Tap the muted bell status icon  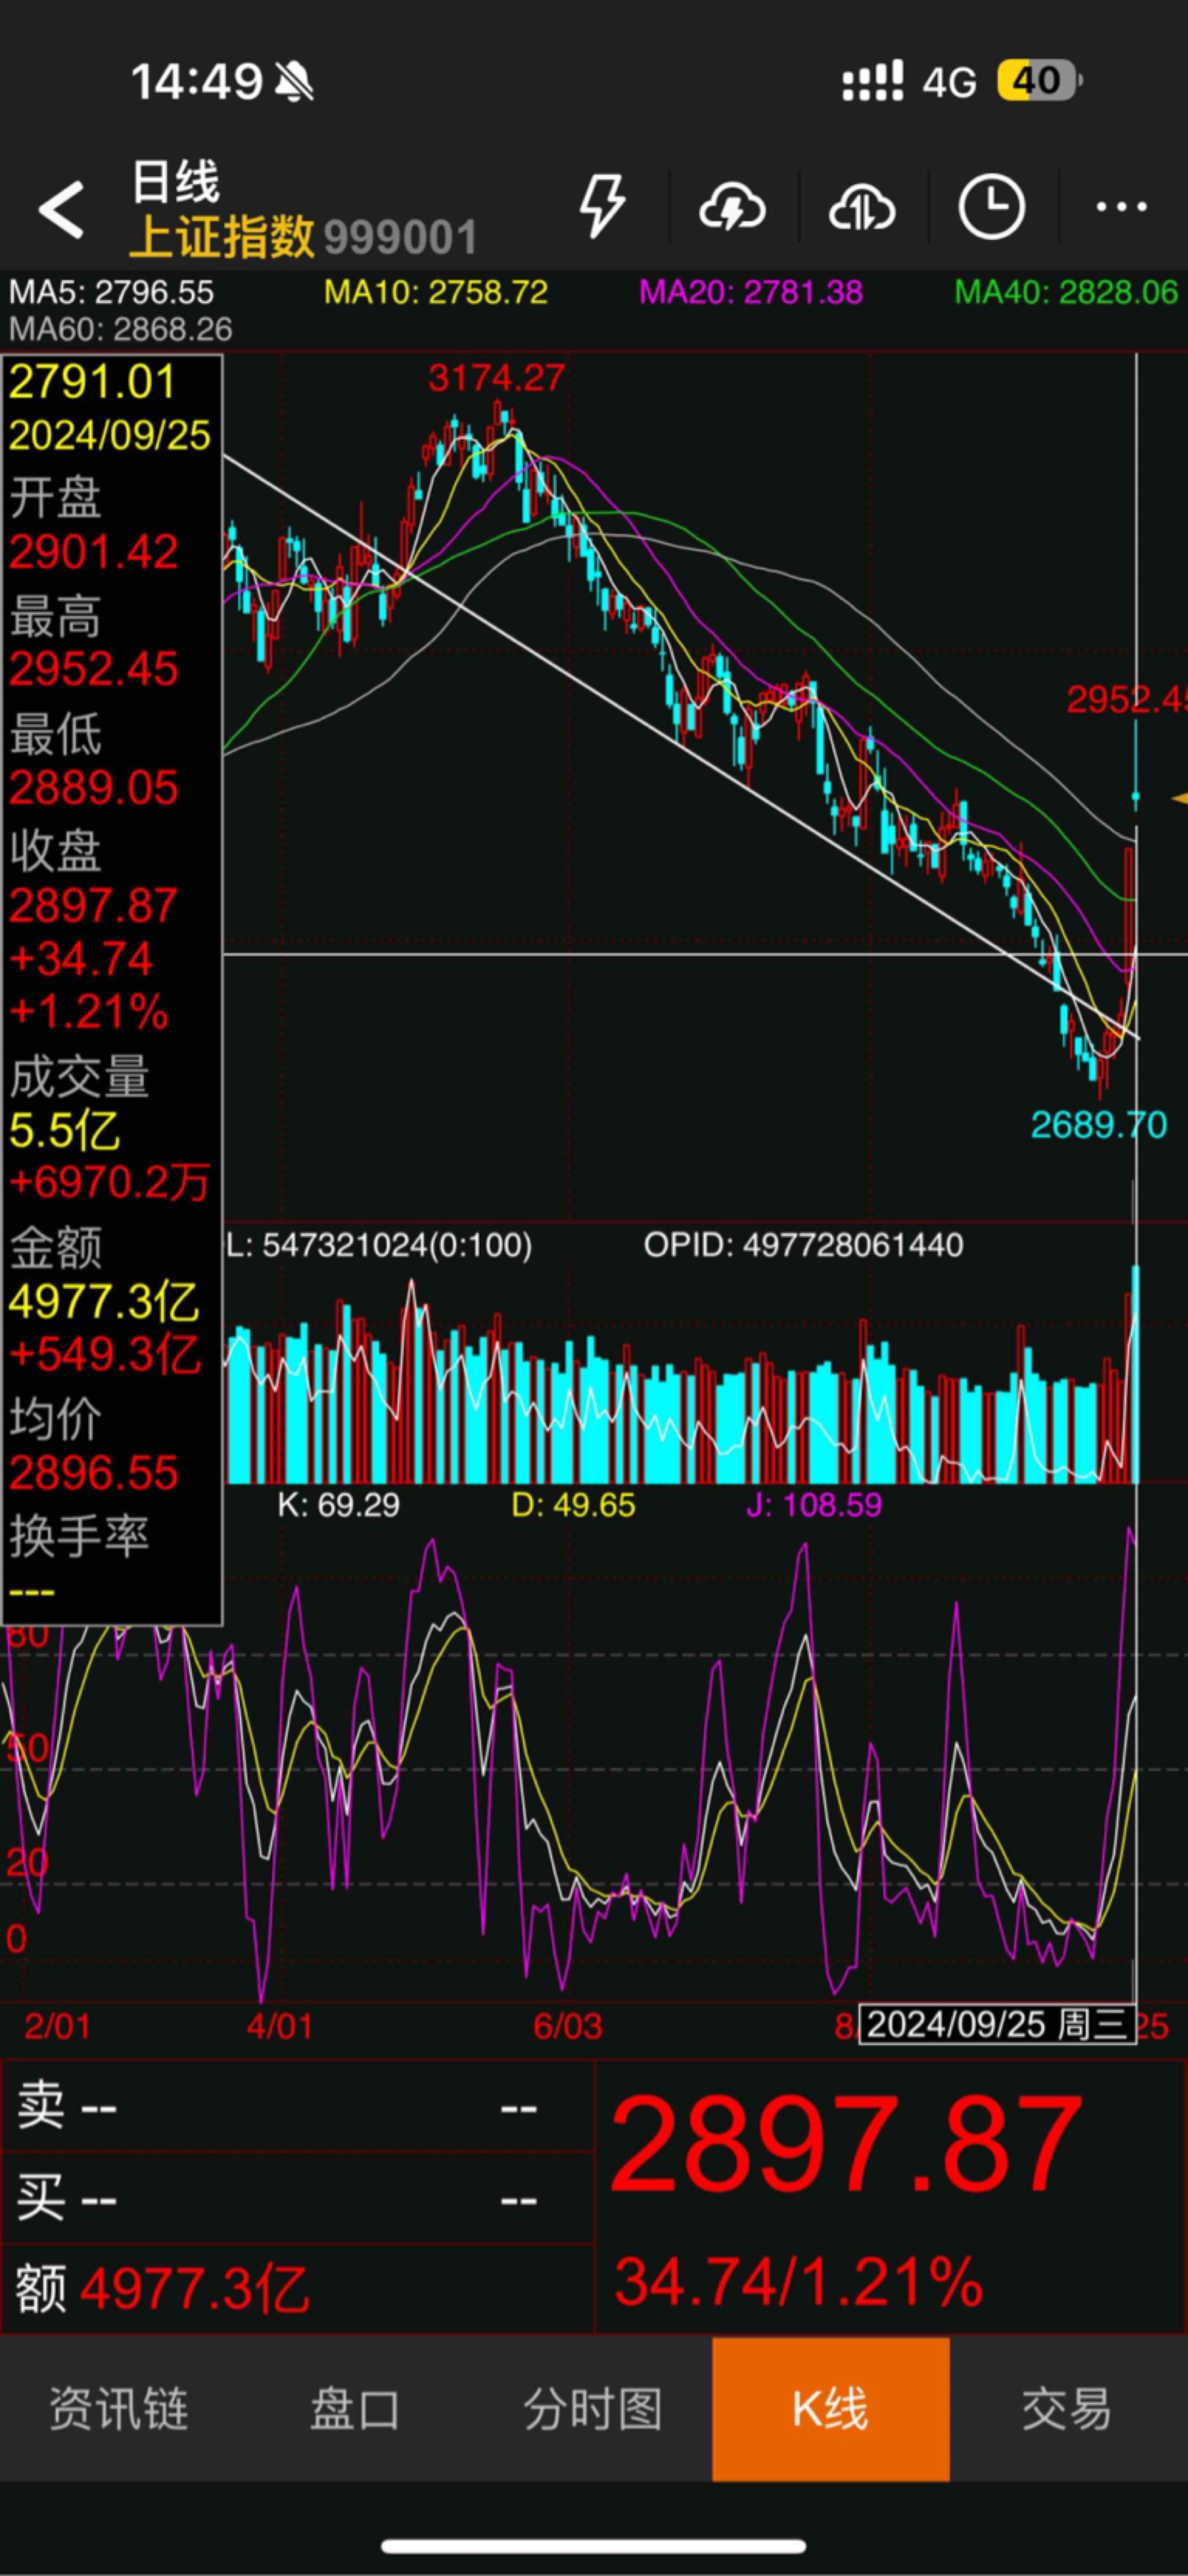tap(294, 82)
